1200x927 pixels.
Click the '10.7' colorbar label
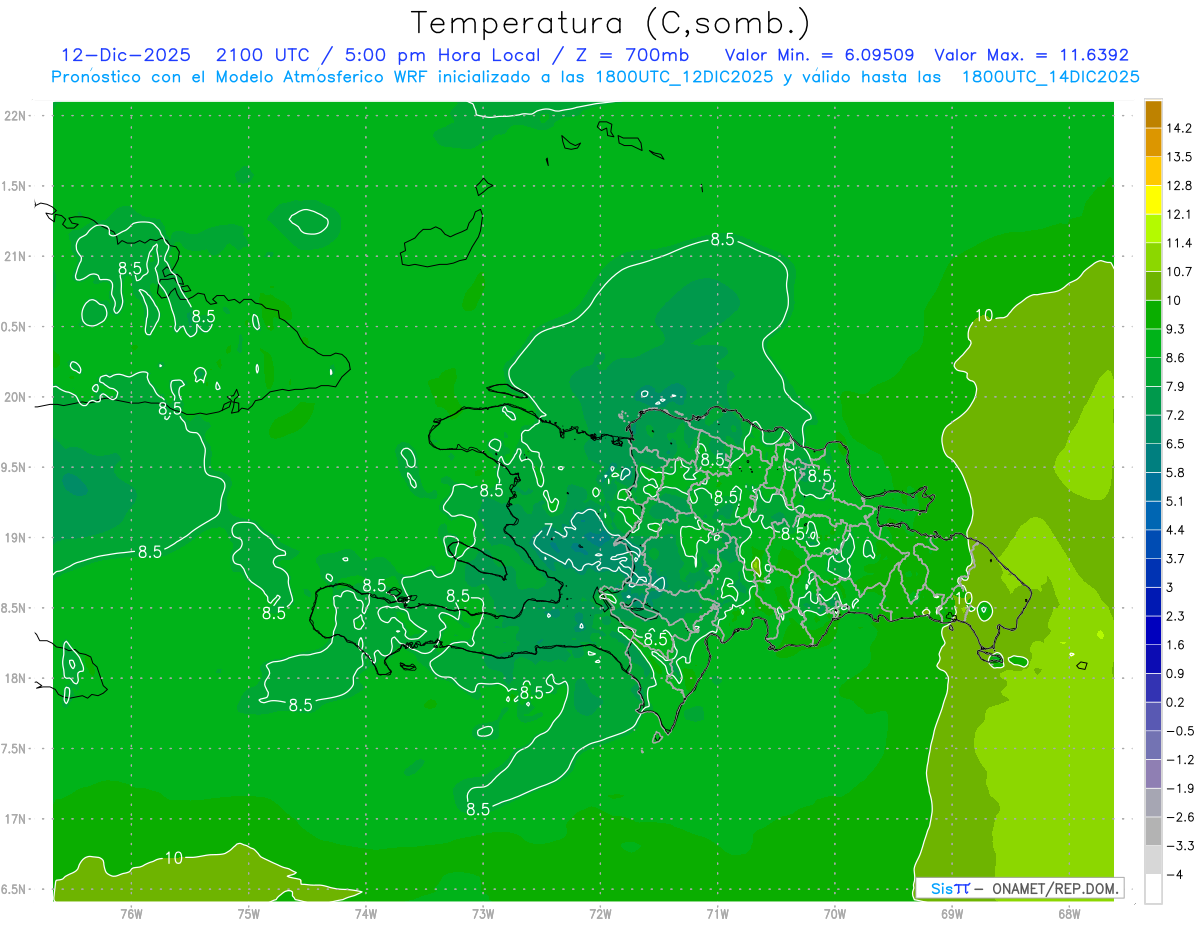pyautogui.click(x=1178, y=271)
